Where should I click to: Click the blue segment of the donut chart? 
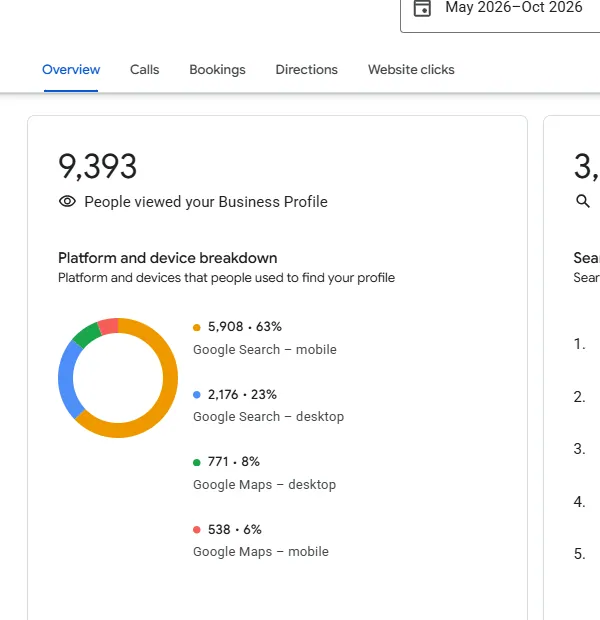click(x=67, y=380)
